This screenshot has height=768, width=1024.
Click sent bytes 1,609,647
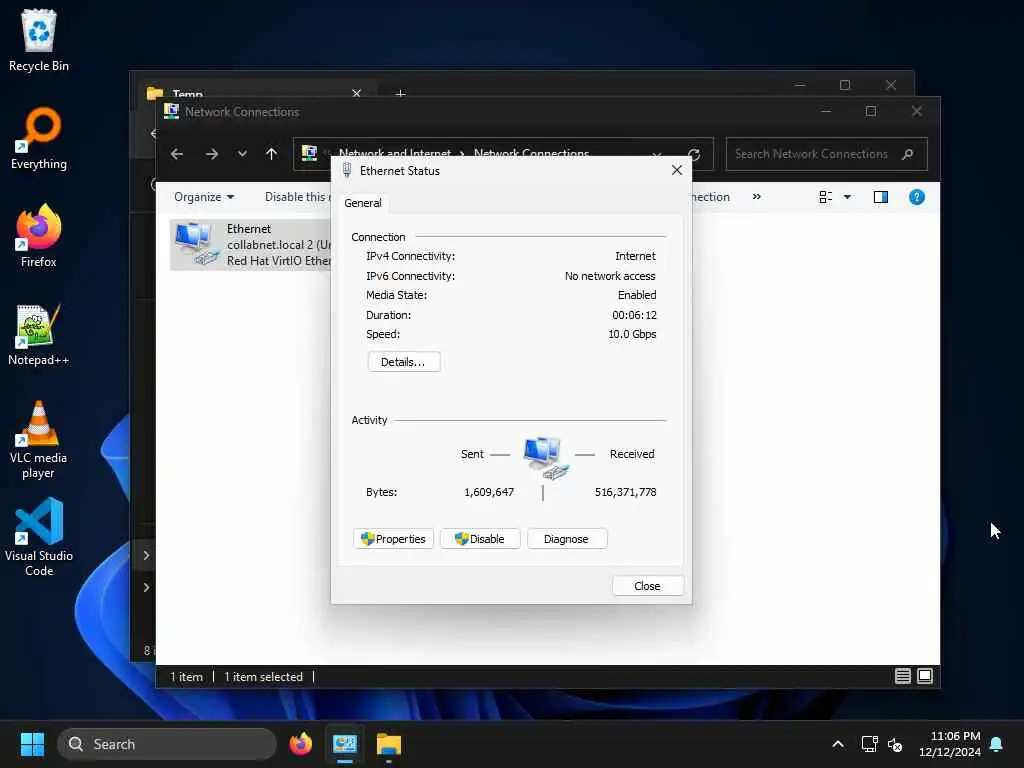tap(488, 492)
